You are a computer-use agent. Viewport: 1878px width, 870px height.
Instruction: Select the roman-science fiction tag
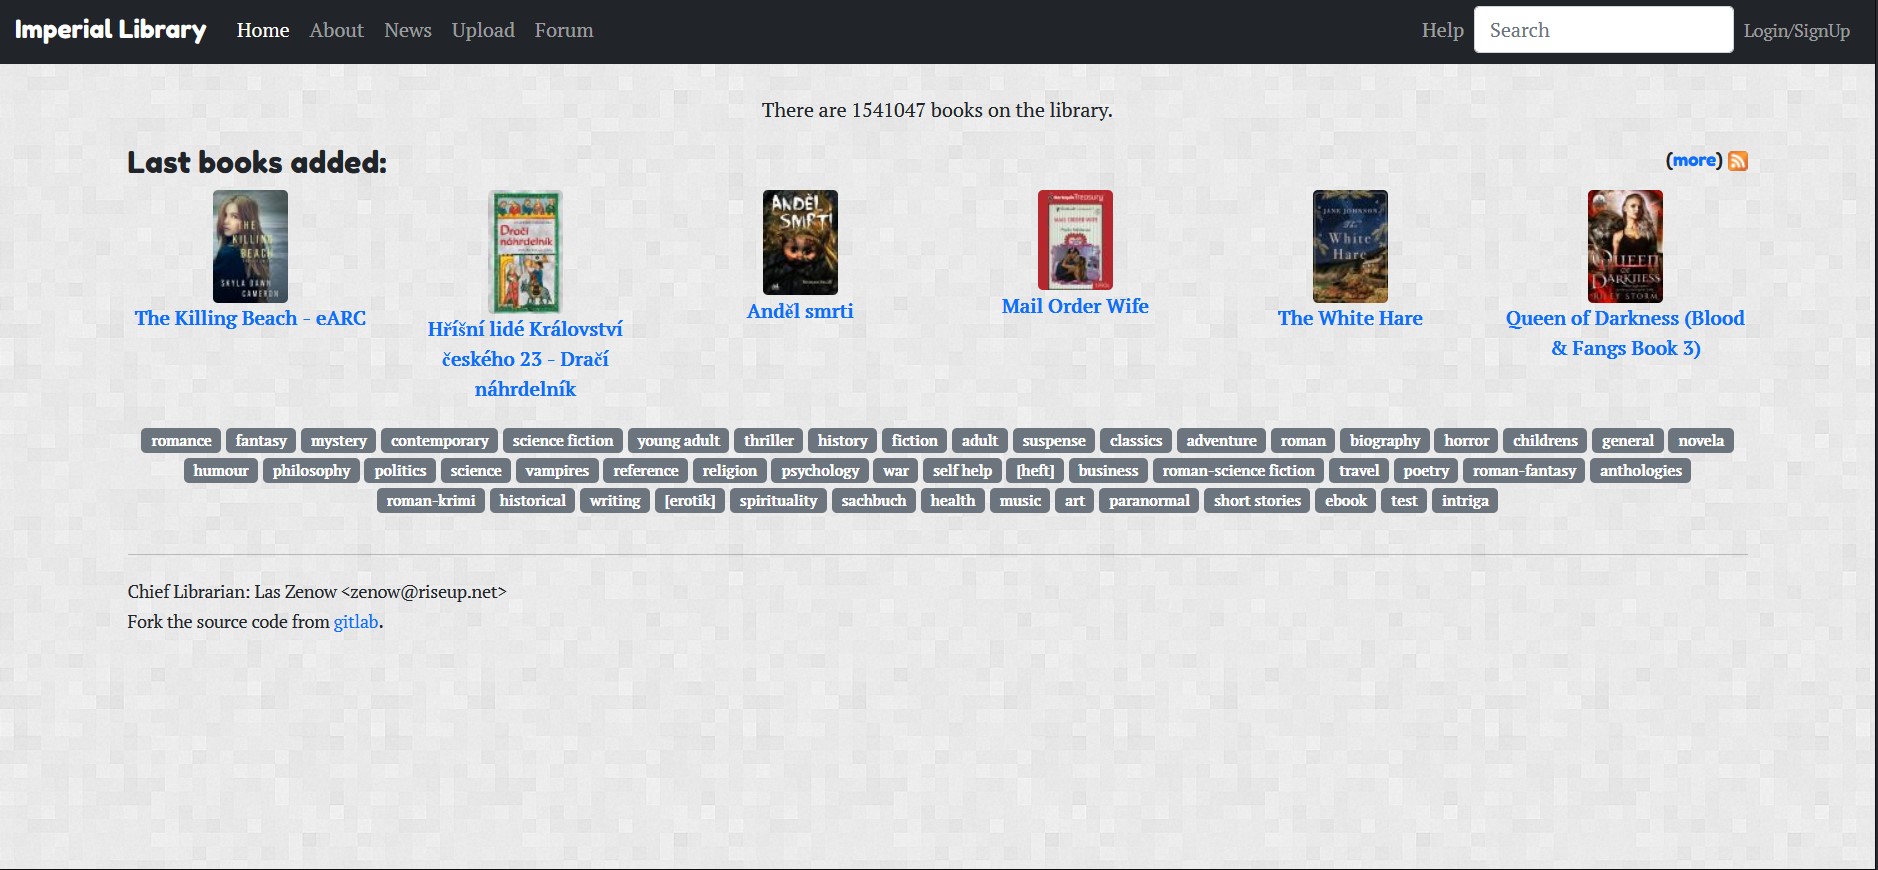pos(1238,471)
